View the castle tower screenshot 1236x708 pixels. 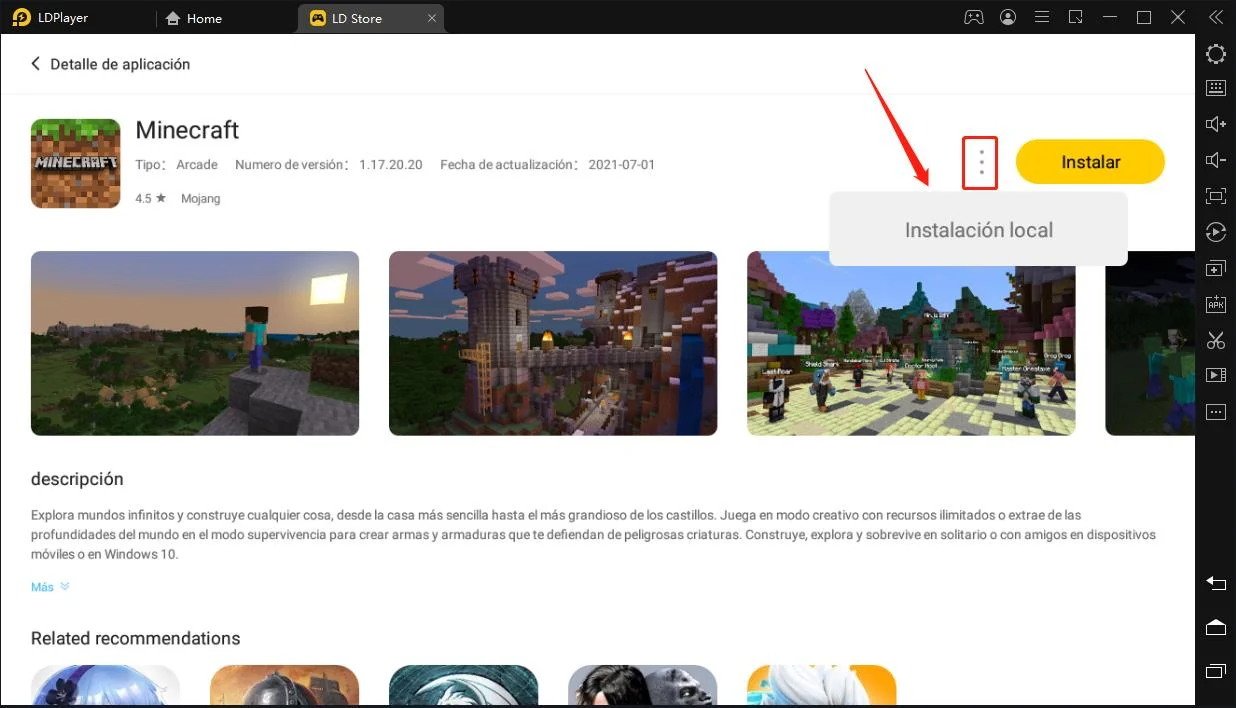[553, 343]
